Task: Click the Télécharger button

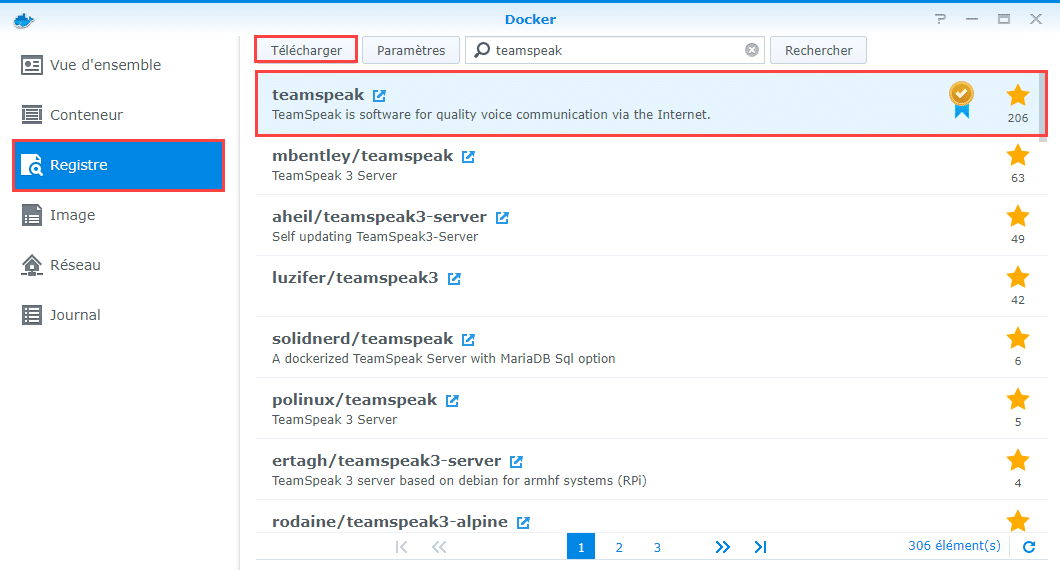Action: click(x=306, y=50)
